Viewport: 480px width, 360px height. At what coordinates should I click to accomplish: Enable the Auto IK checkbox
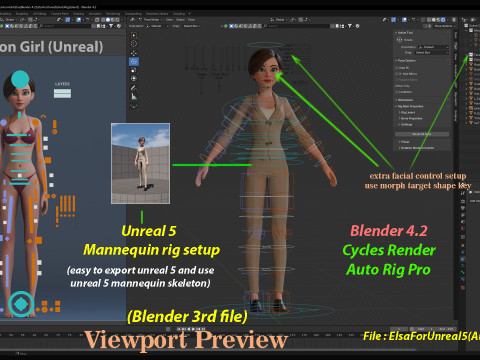pyautogui.click(x=396, y=68)
